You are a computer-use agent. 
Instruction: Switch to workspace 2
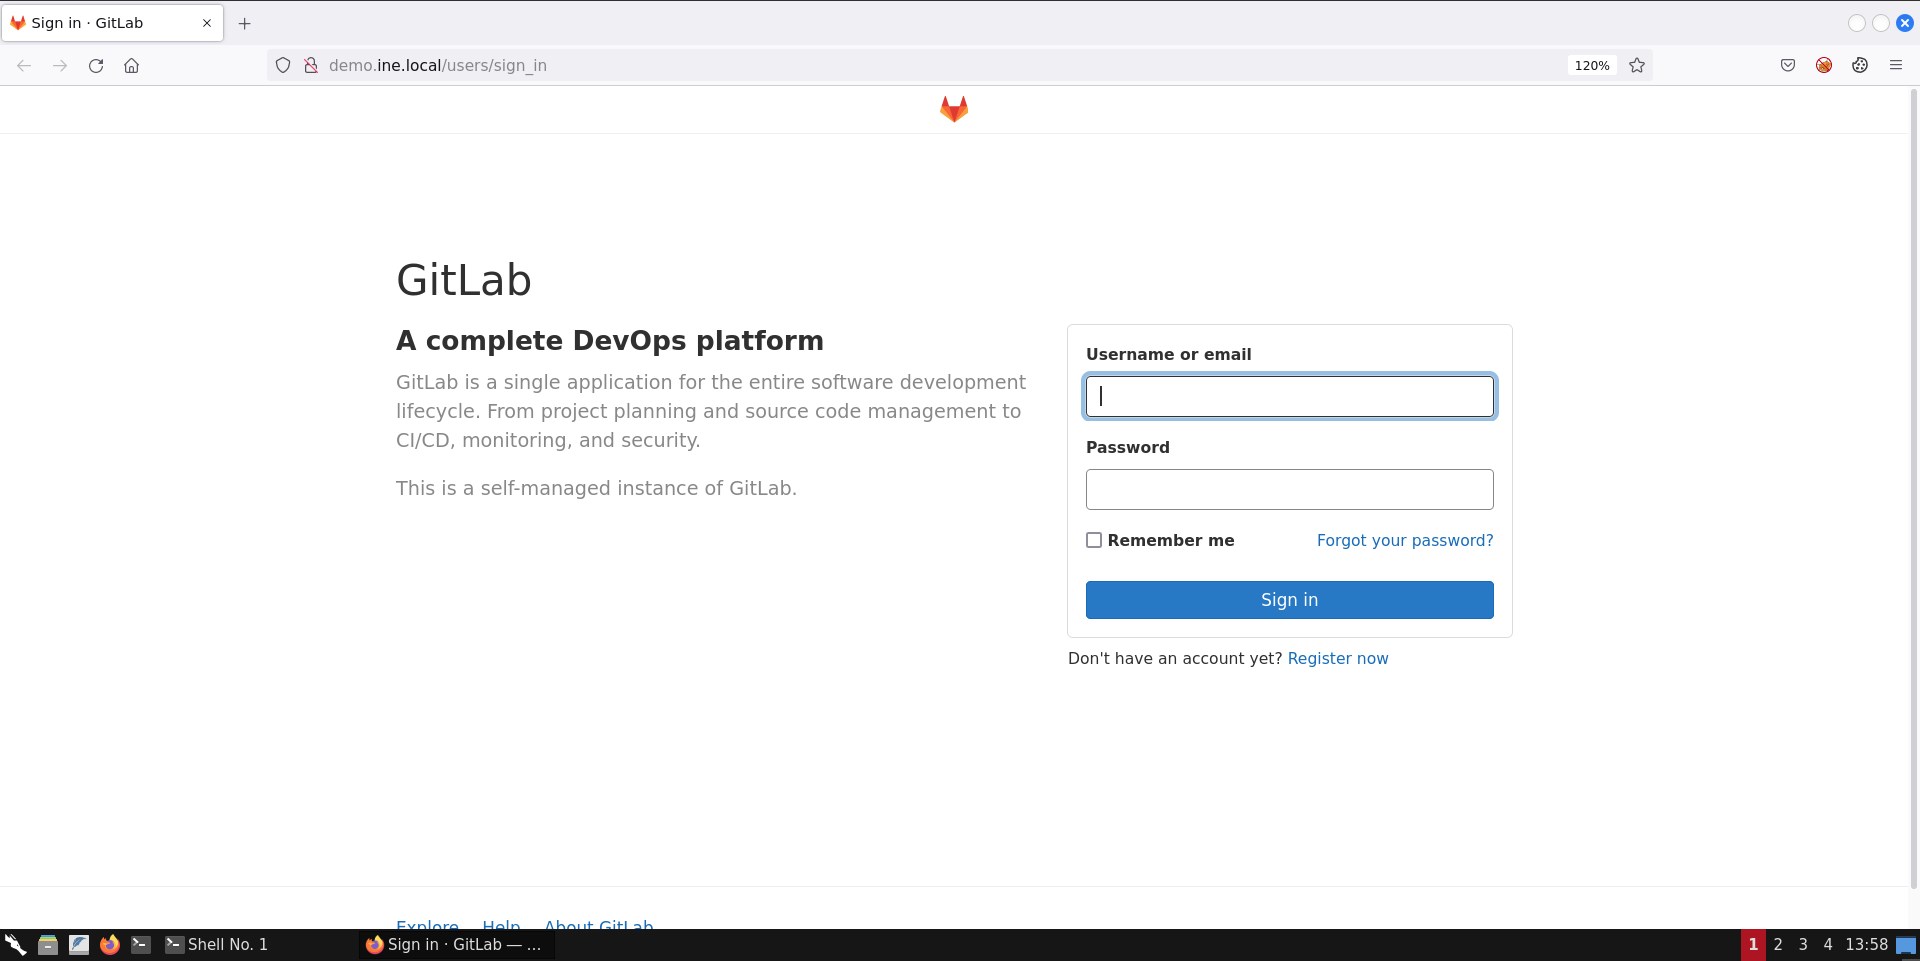point(1778,944)
